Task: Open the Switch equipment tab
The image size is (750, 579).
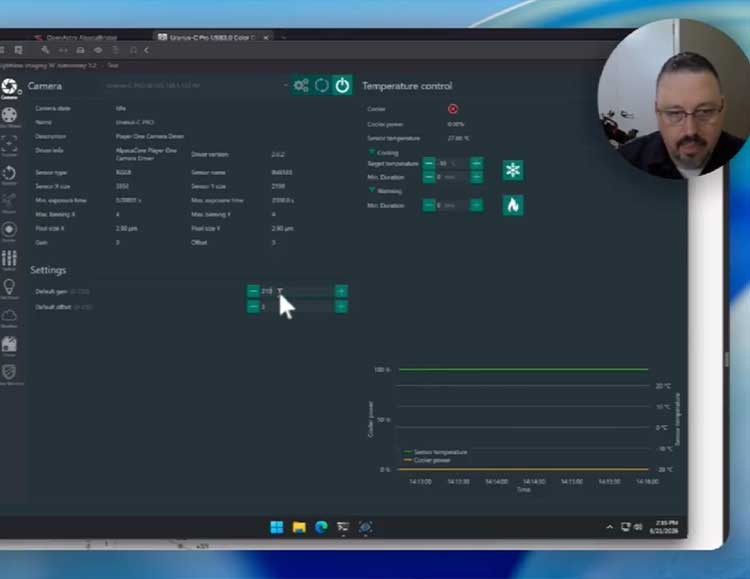Action: [9, 260]
